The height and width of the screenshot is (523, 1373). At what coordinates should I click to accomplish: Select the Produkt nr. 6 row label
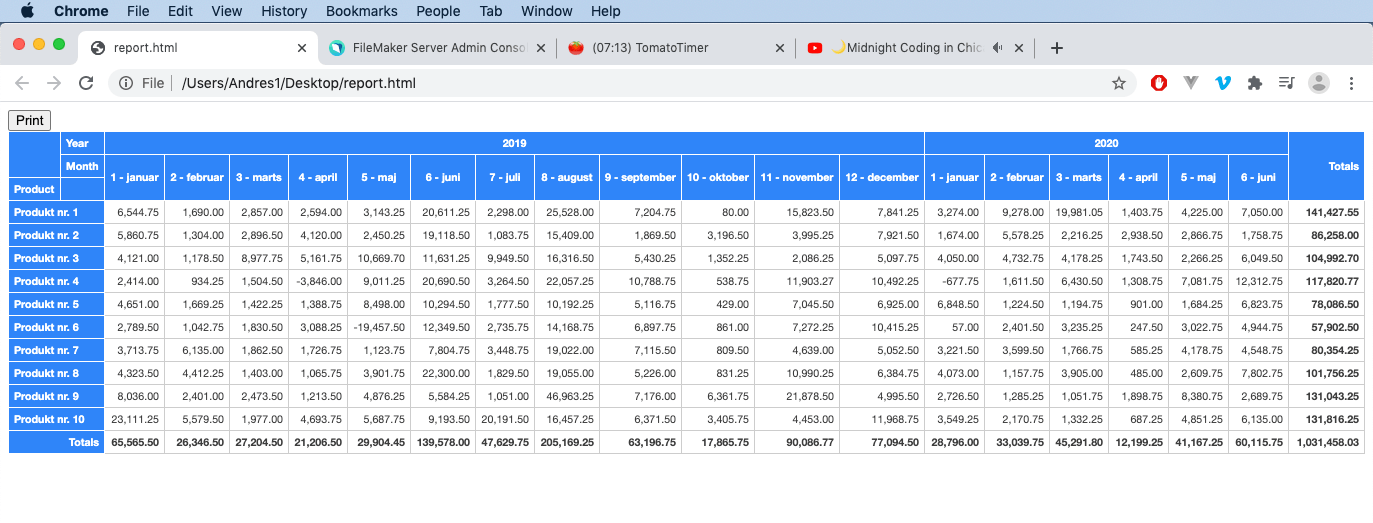(57, 327)
